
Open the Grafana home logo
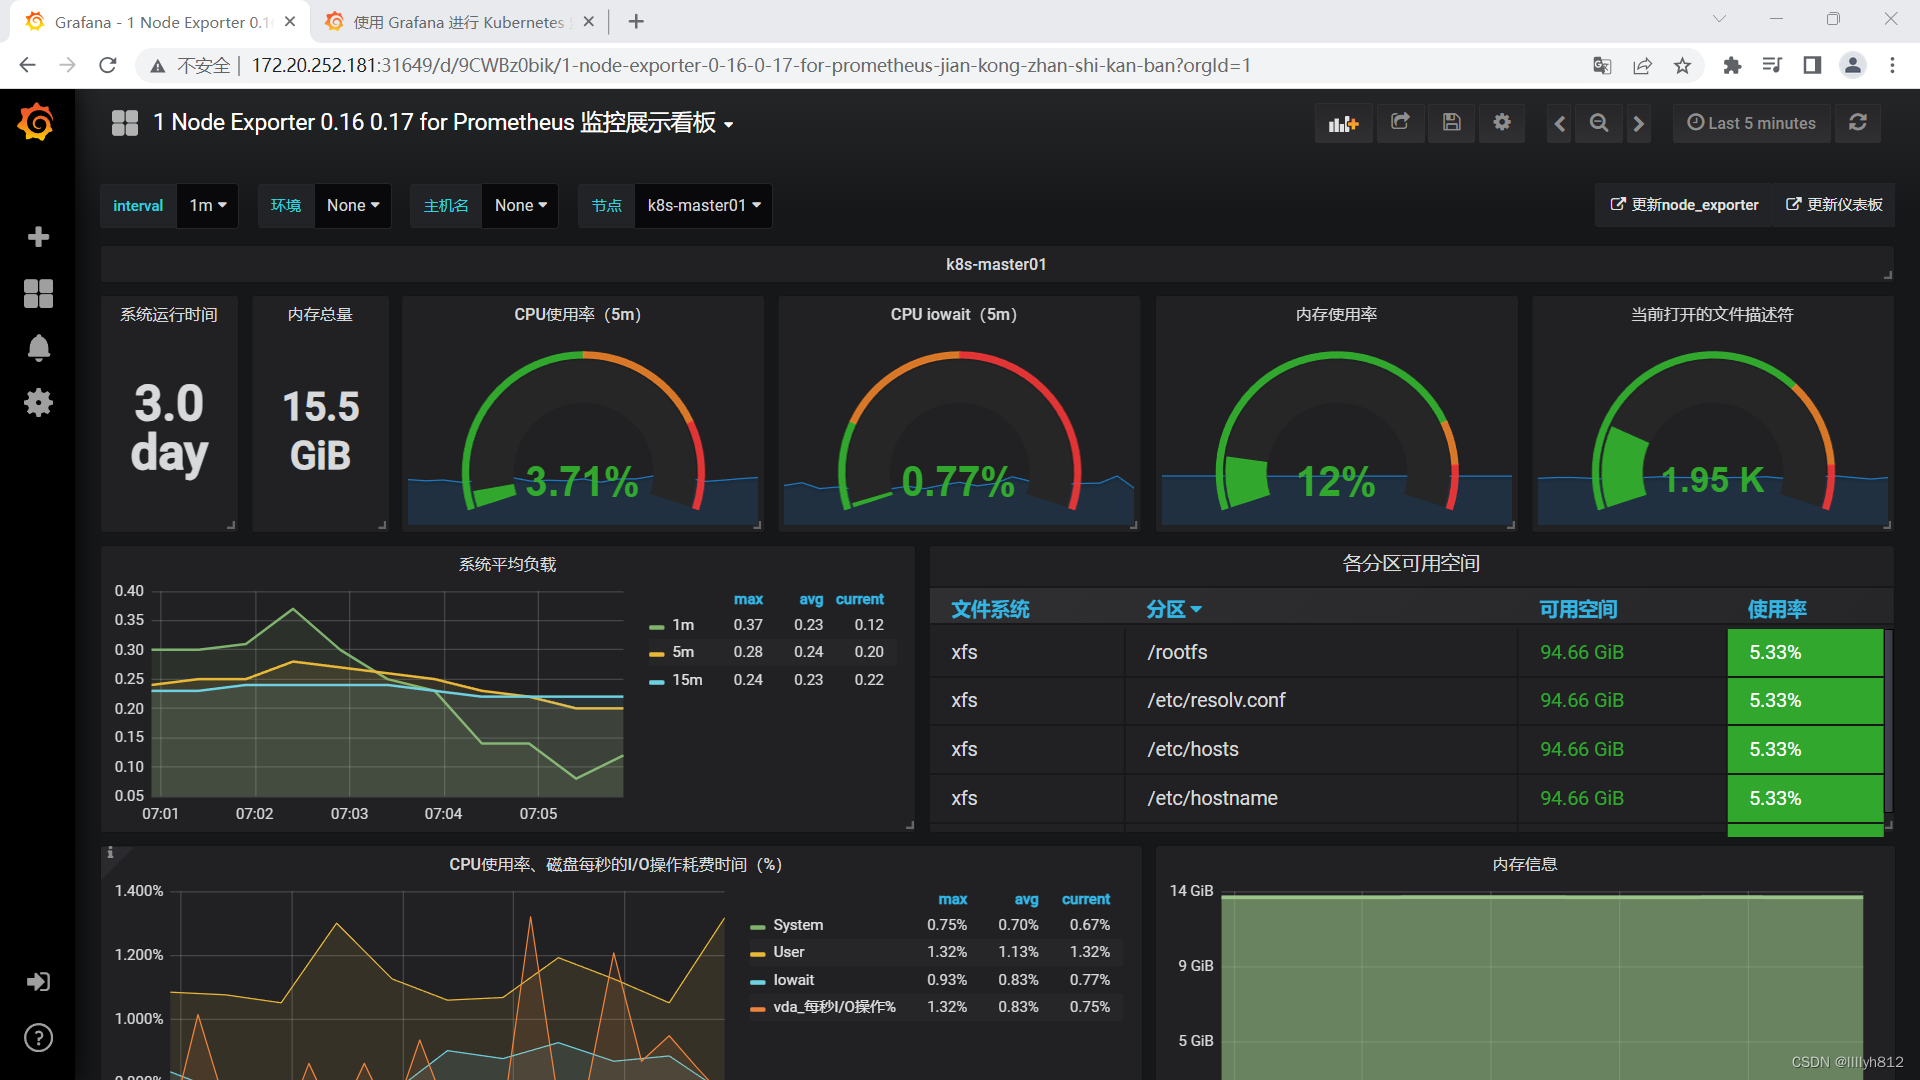(x=36, y=123)
